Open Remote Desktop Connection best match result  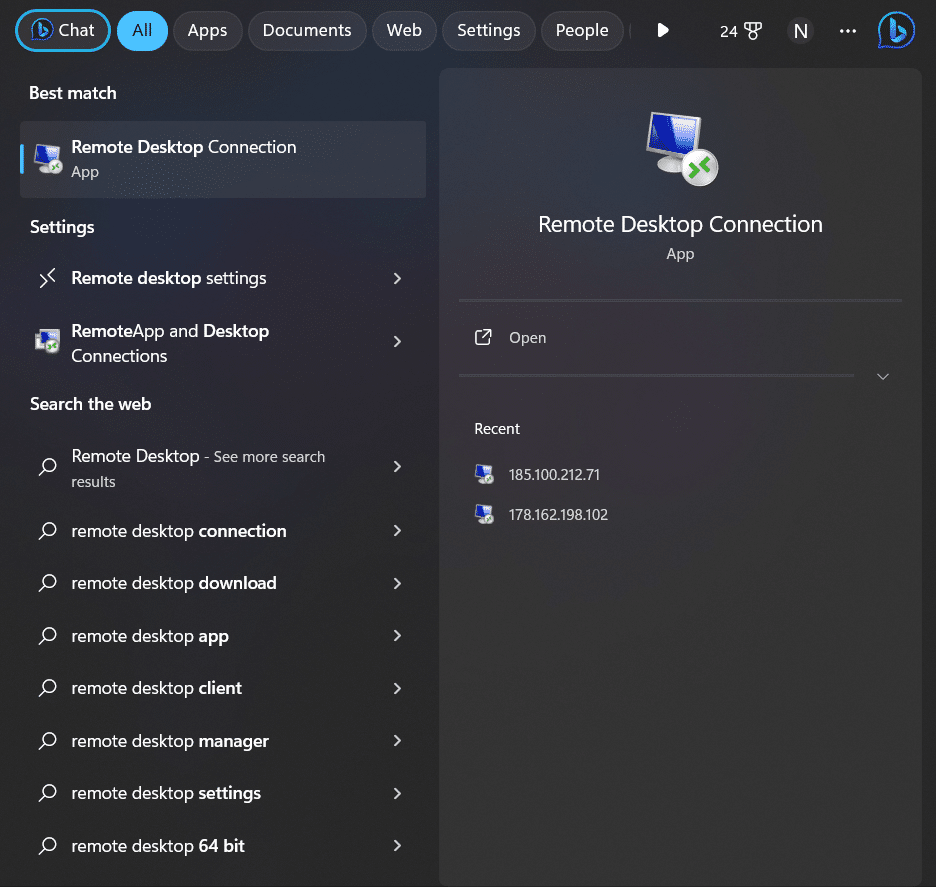click(223, 159)
